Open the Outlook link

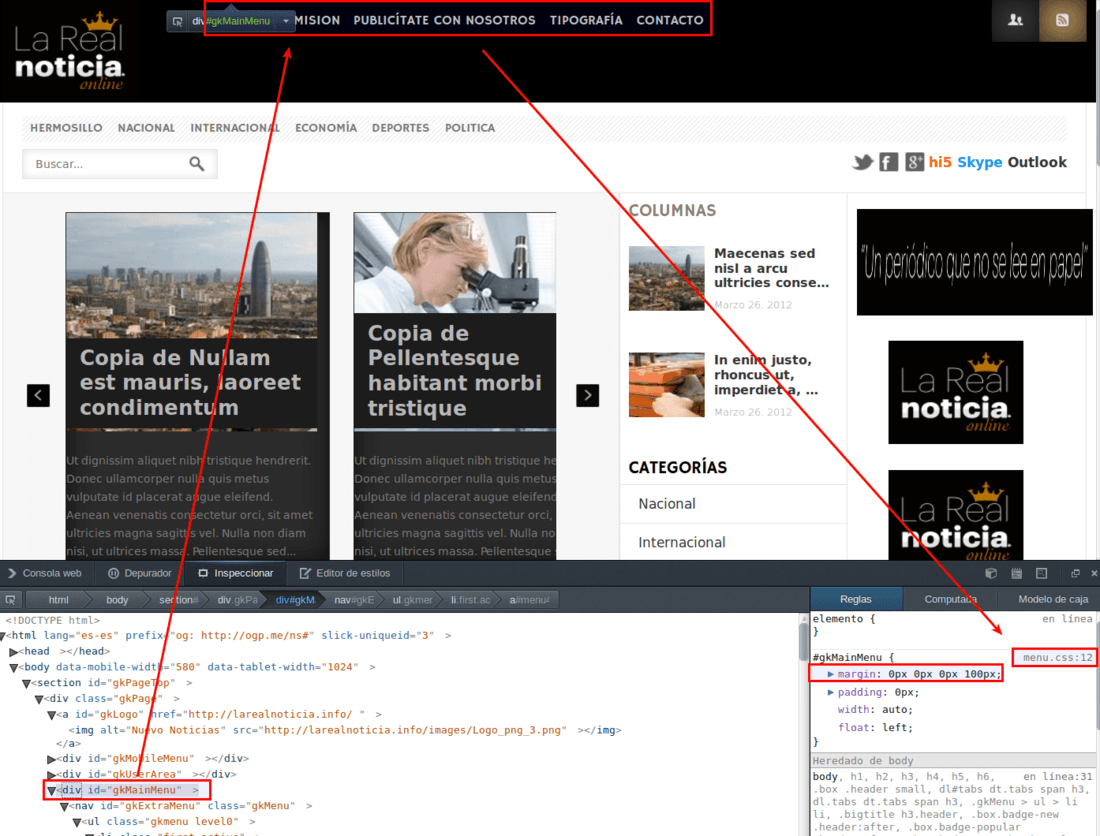(1038, 162)
